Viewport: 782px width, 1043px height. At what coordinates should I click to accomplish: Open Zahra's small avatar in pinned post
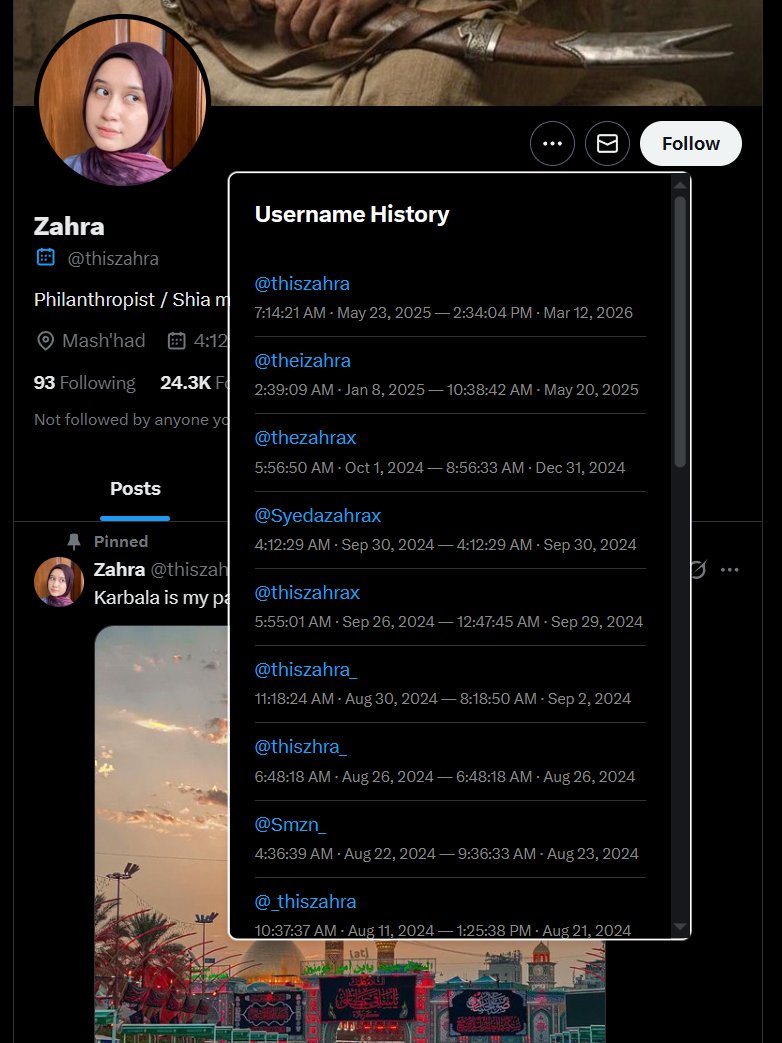(x=59, y=582)
